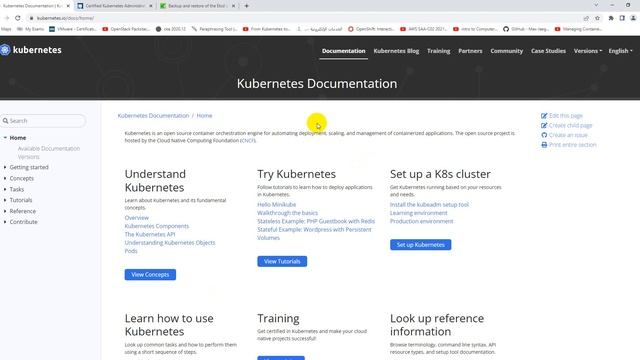Image resolution: width=640 pixels, height=360 pixels.
Task: Expand the Reference sidebar section
Action: pos(5,211)
